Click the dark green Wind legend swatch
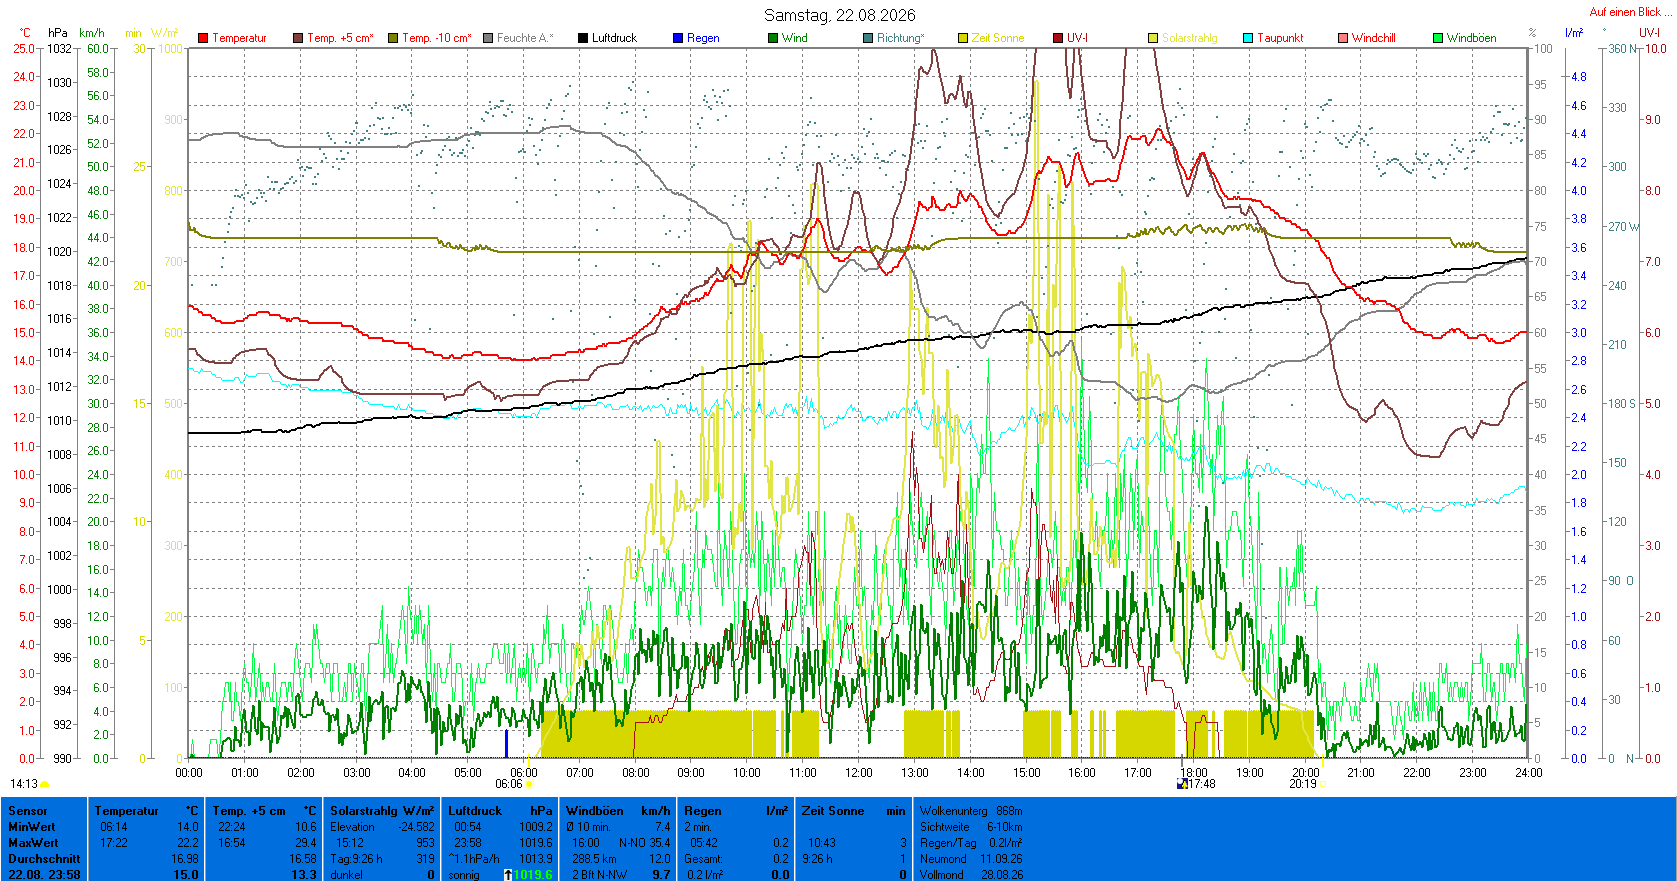Viewport: 1677px width, 881px height. (773, 38)
